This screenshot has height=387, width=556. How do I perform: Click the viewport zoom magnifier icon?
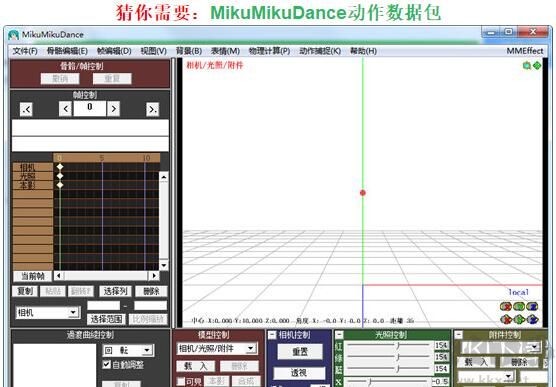[527, 66]
